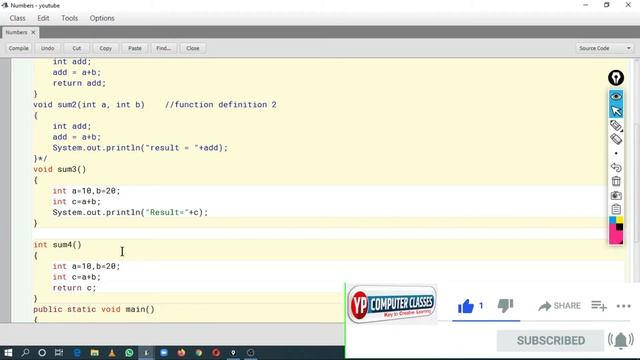Click the thumbs up like icon
The height and width of the screenshot is (360, 640).
pyautogui.click(x=466, y=306)
